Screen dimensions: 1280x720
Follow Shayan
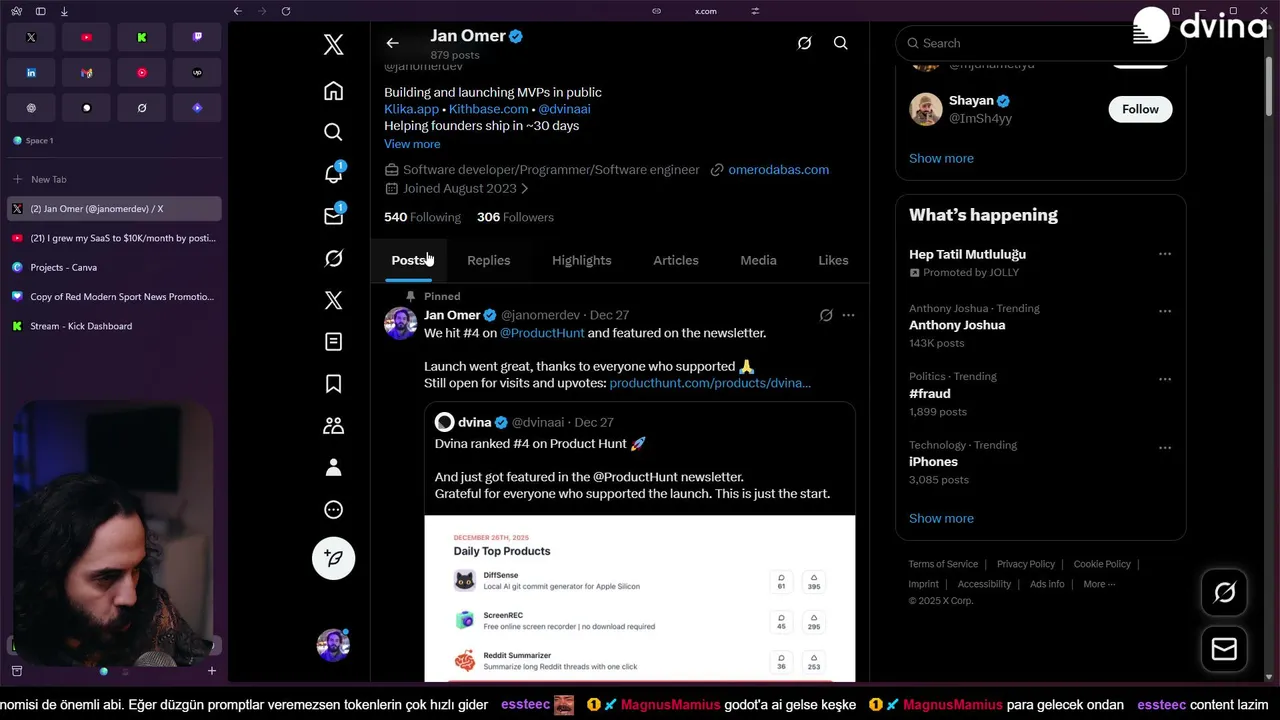point(1140,109)
